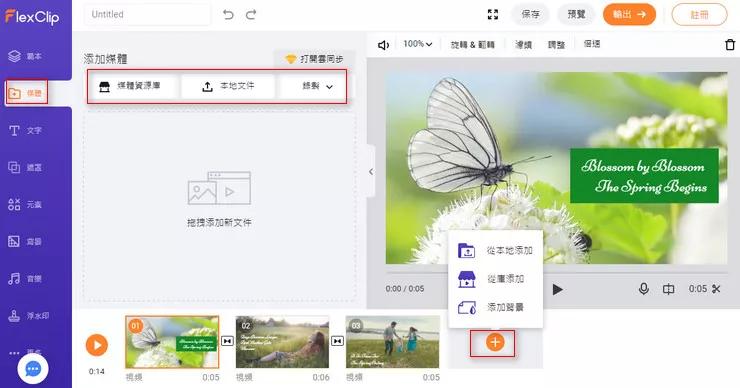
Task: Open the Templates panel in sidebar
Action: (25, 56)
